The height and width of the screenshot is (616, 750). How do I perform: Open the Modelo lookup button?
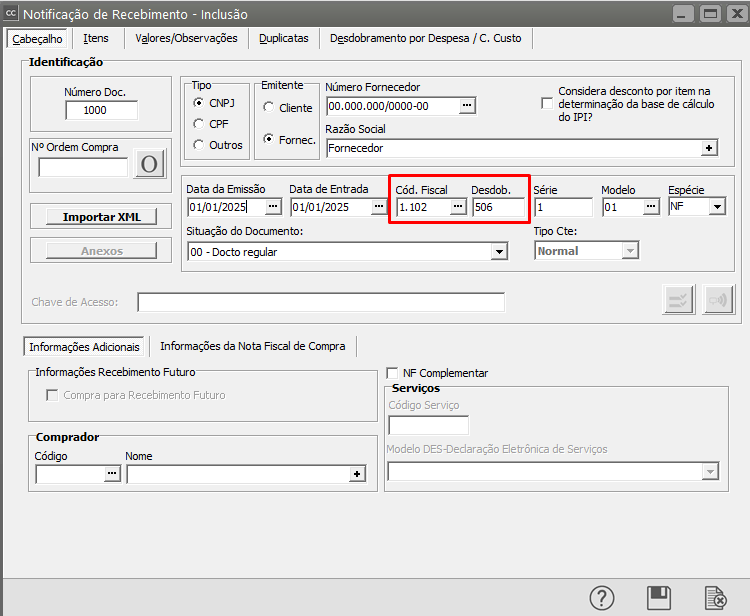(651, 207)
